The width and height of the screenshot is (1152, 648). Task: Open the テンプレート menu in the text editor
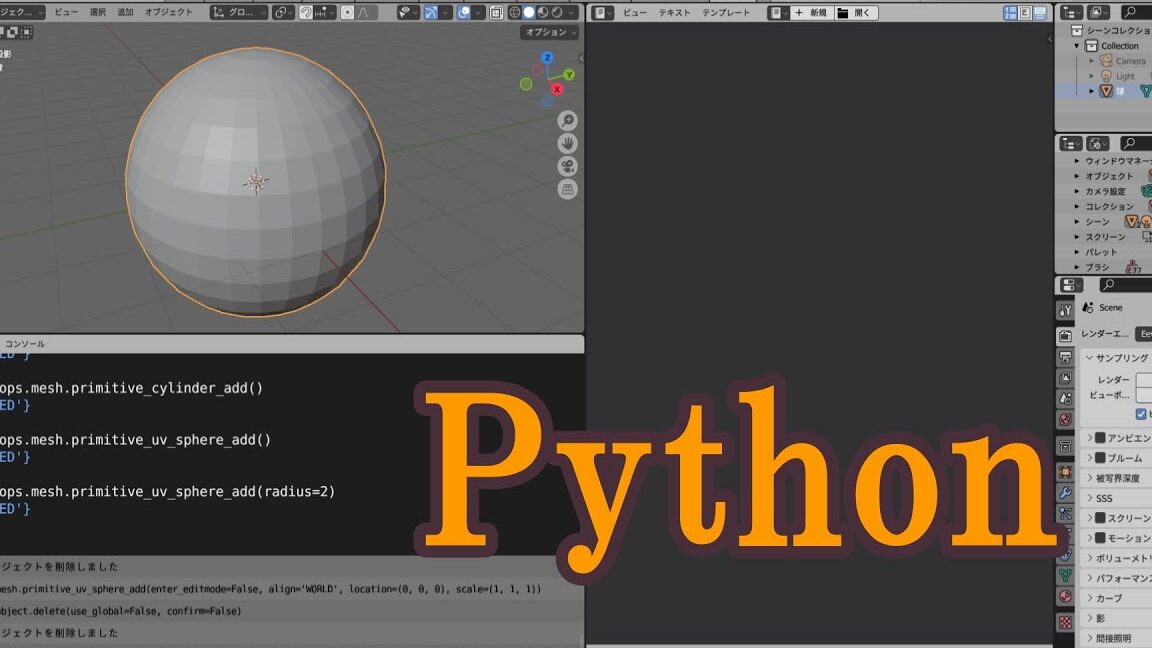[726, 13]
